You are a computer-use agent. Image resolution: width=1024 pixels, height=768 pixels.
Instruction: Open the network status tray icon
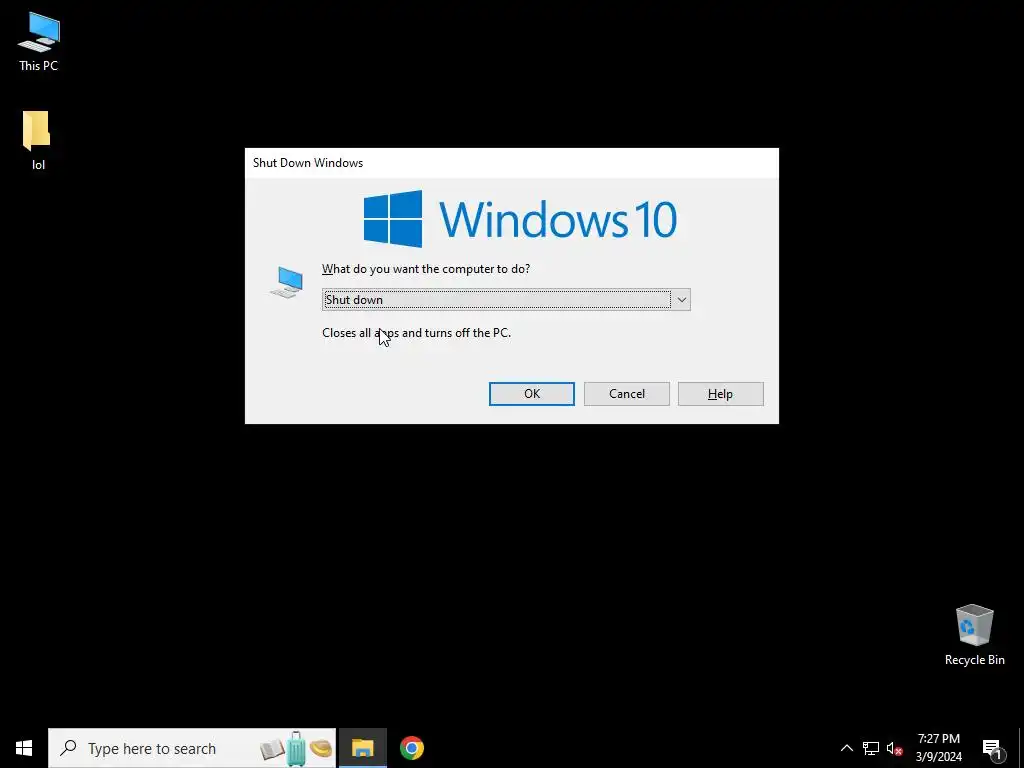pyautogui.click(x=871, y=748)
